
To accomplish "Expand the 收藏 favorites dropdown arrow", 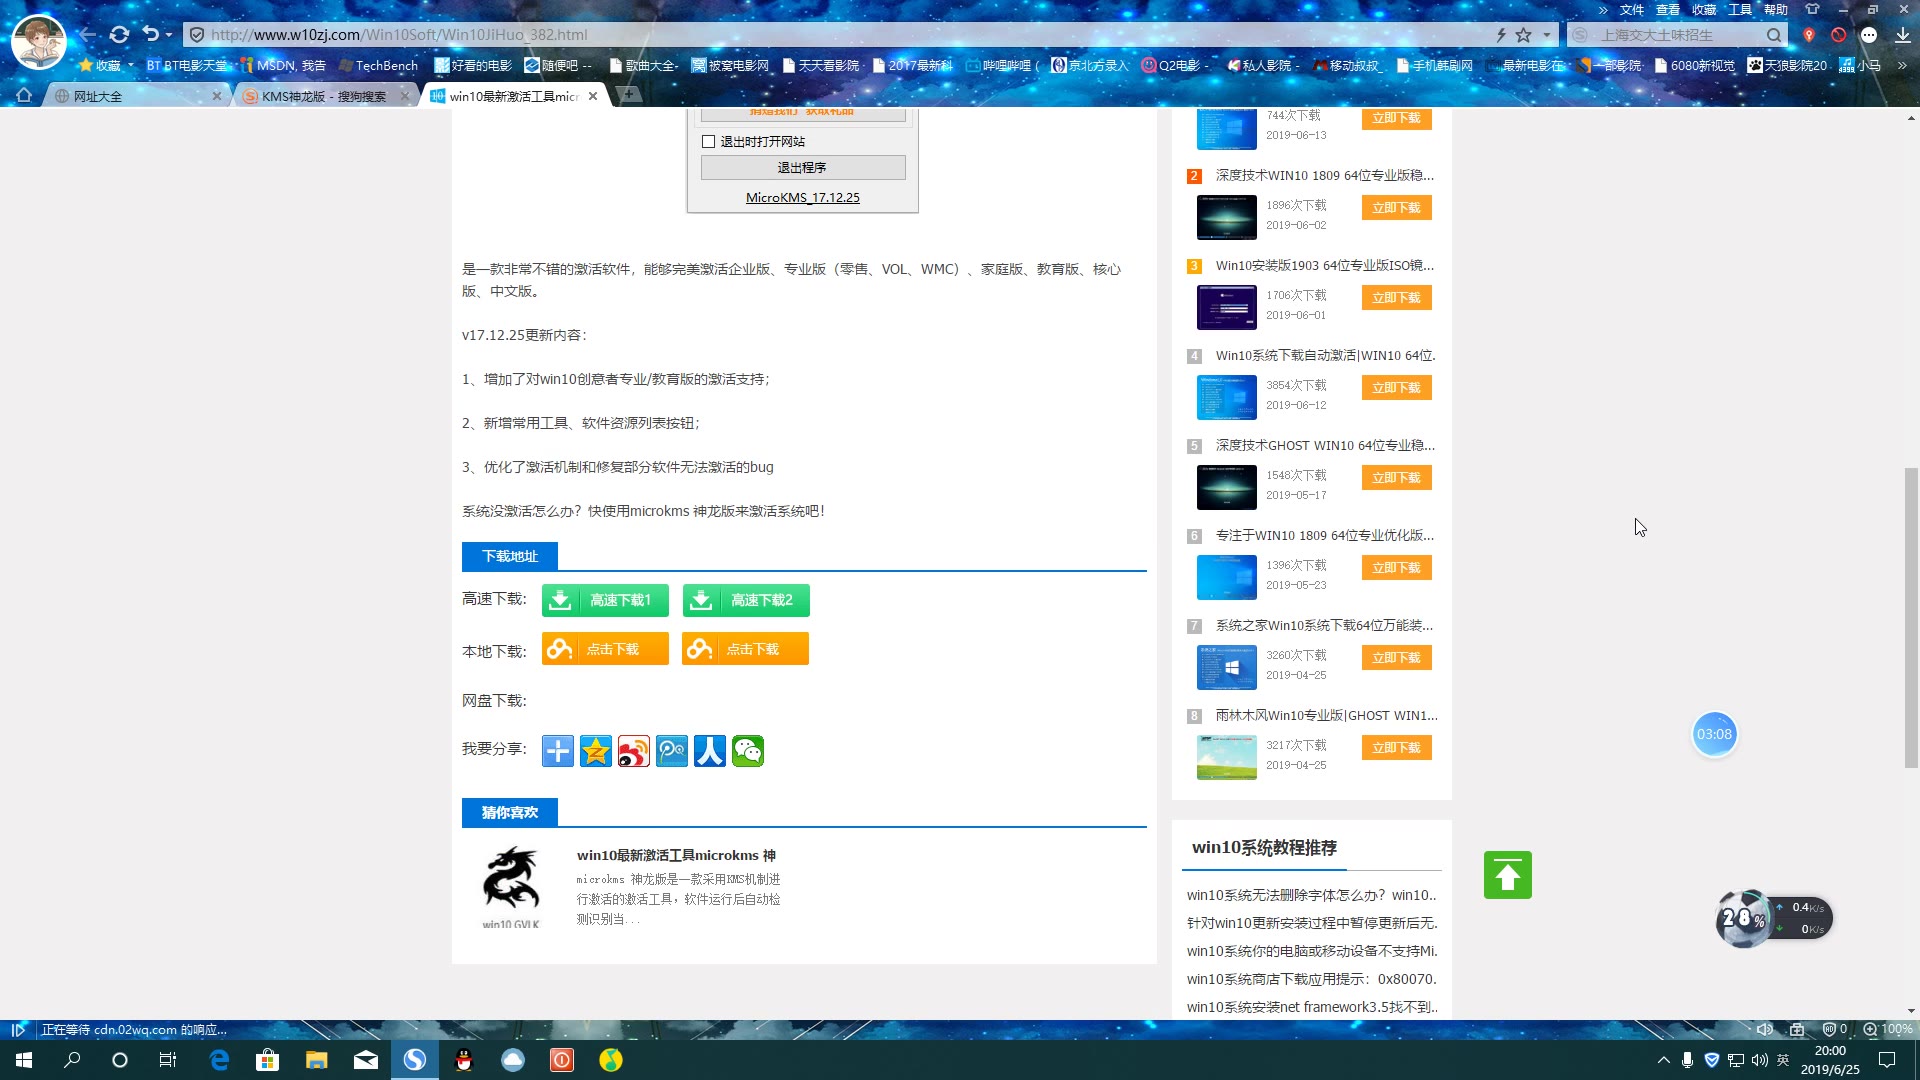I will [x=131, y=66].
